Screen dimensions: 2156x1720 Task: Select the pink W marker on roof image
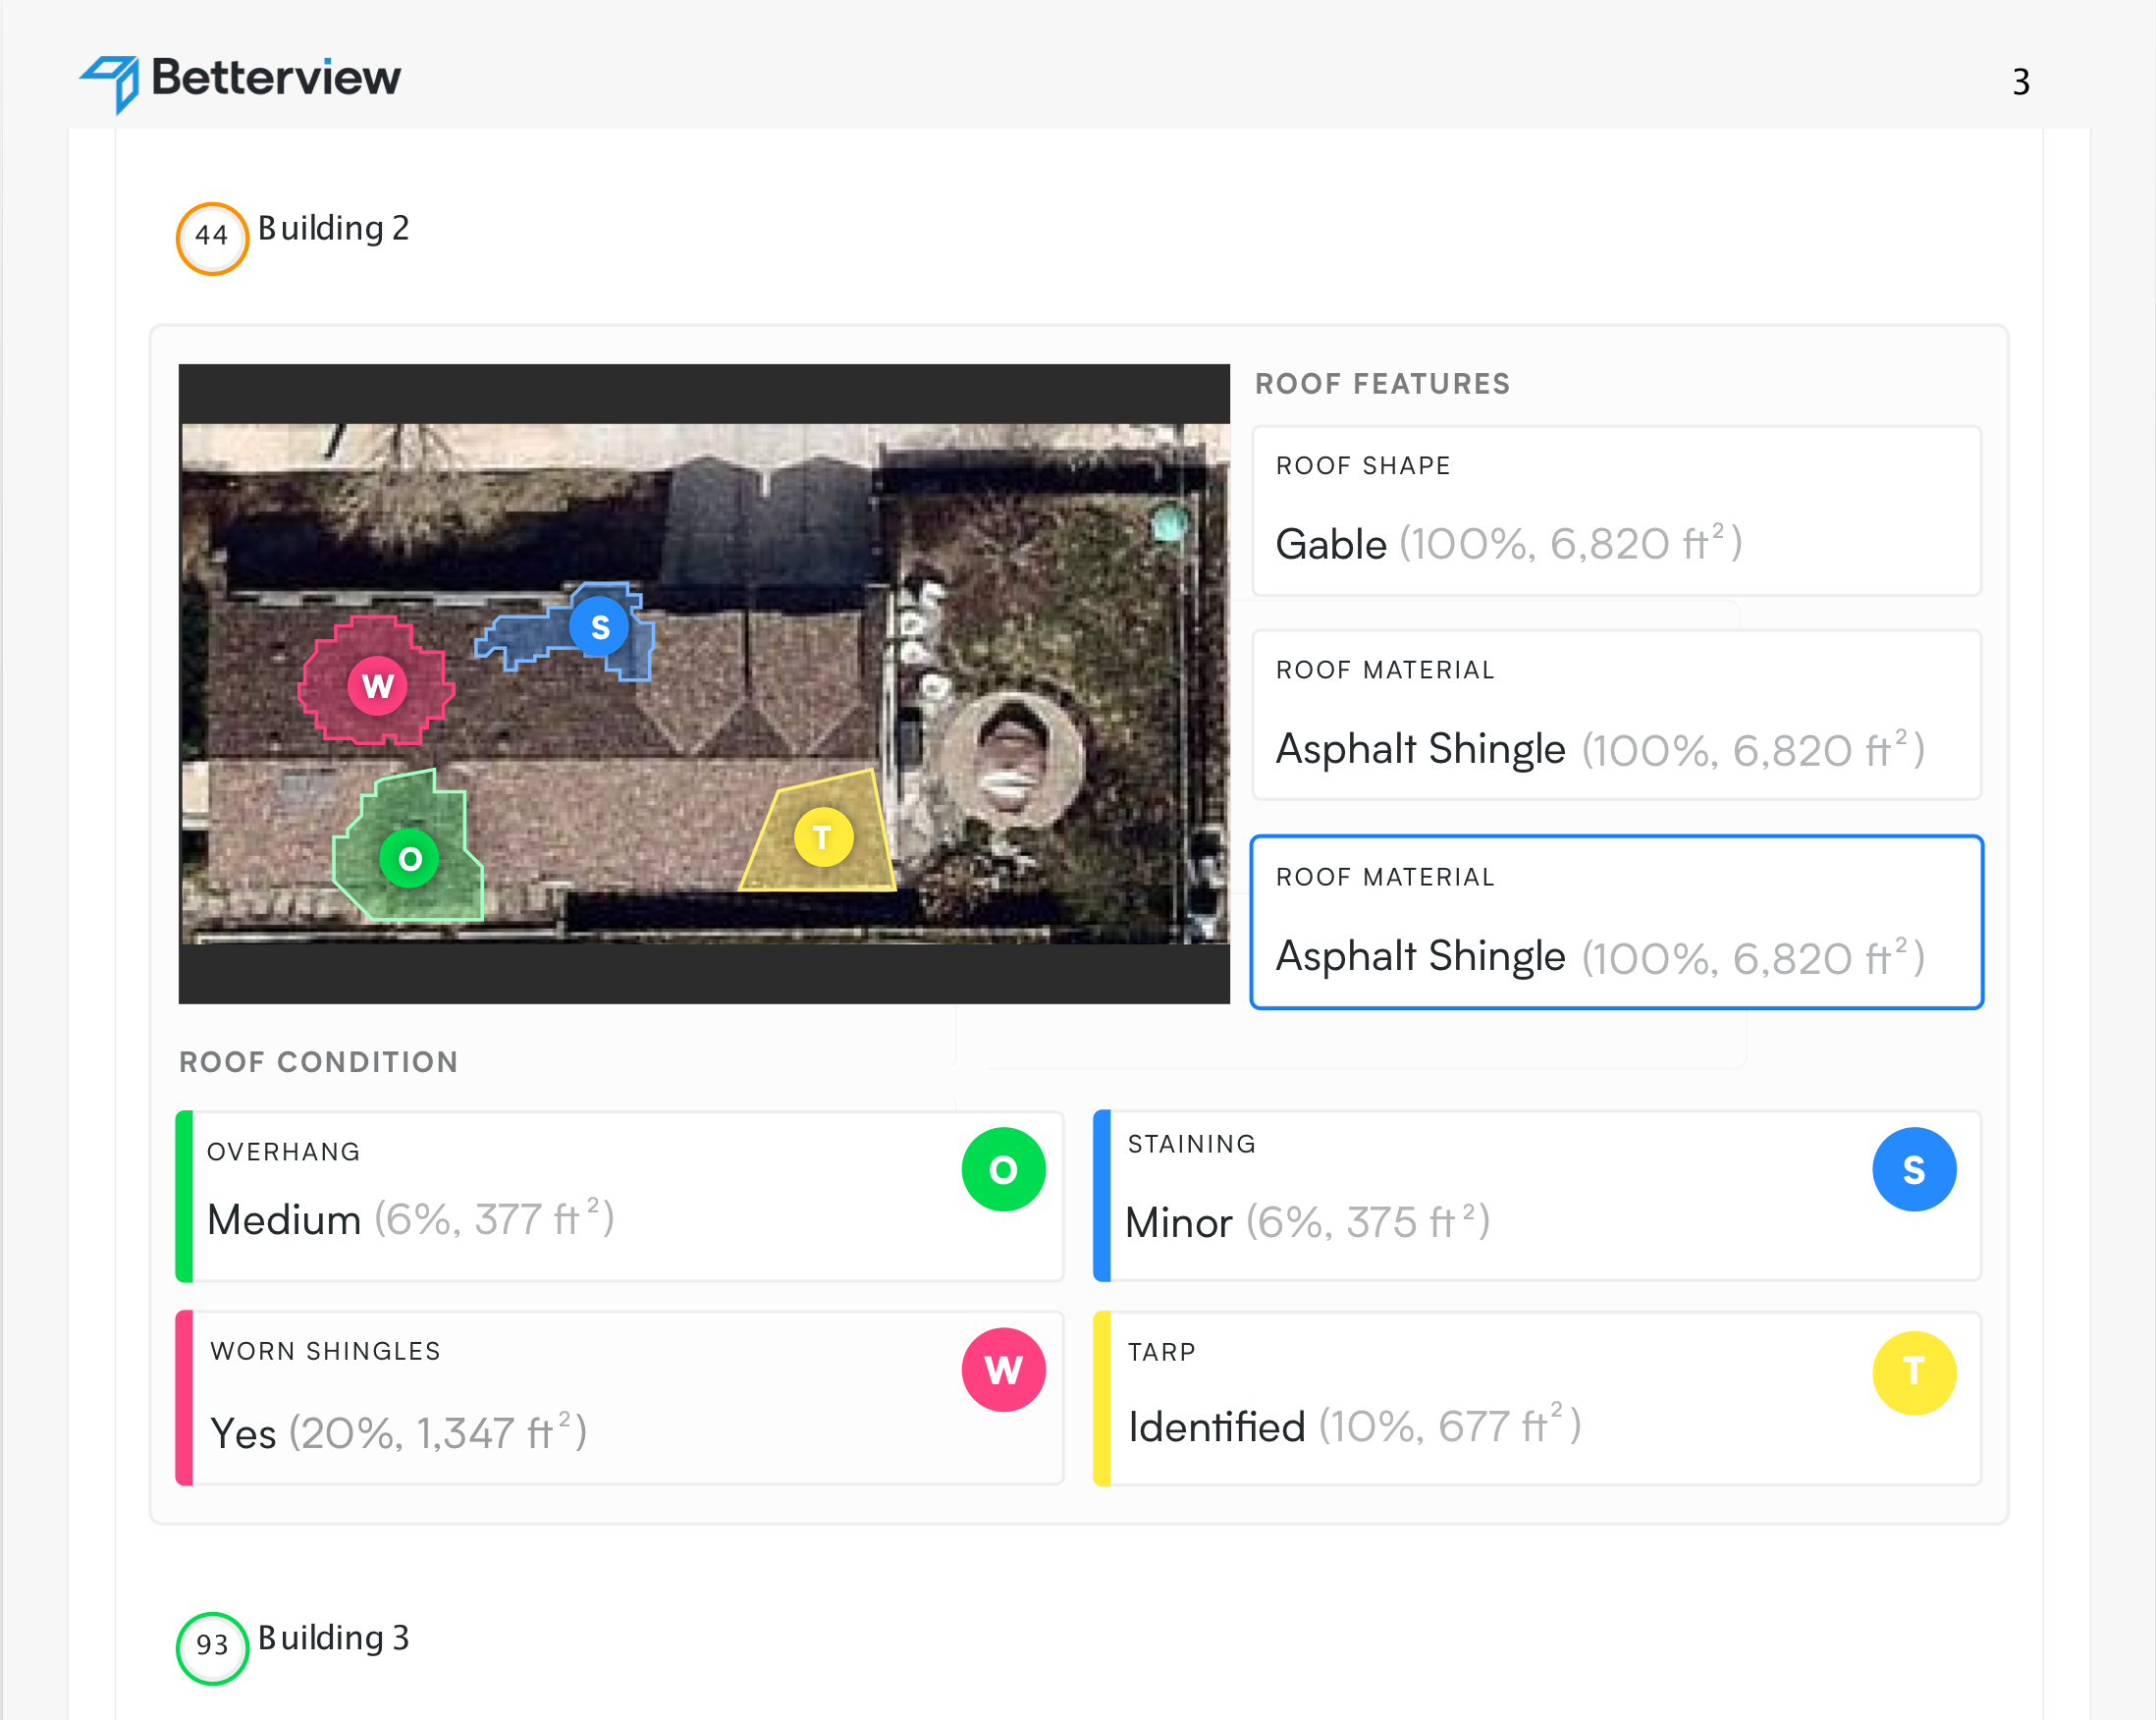(x=377, y=686)
